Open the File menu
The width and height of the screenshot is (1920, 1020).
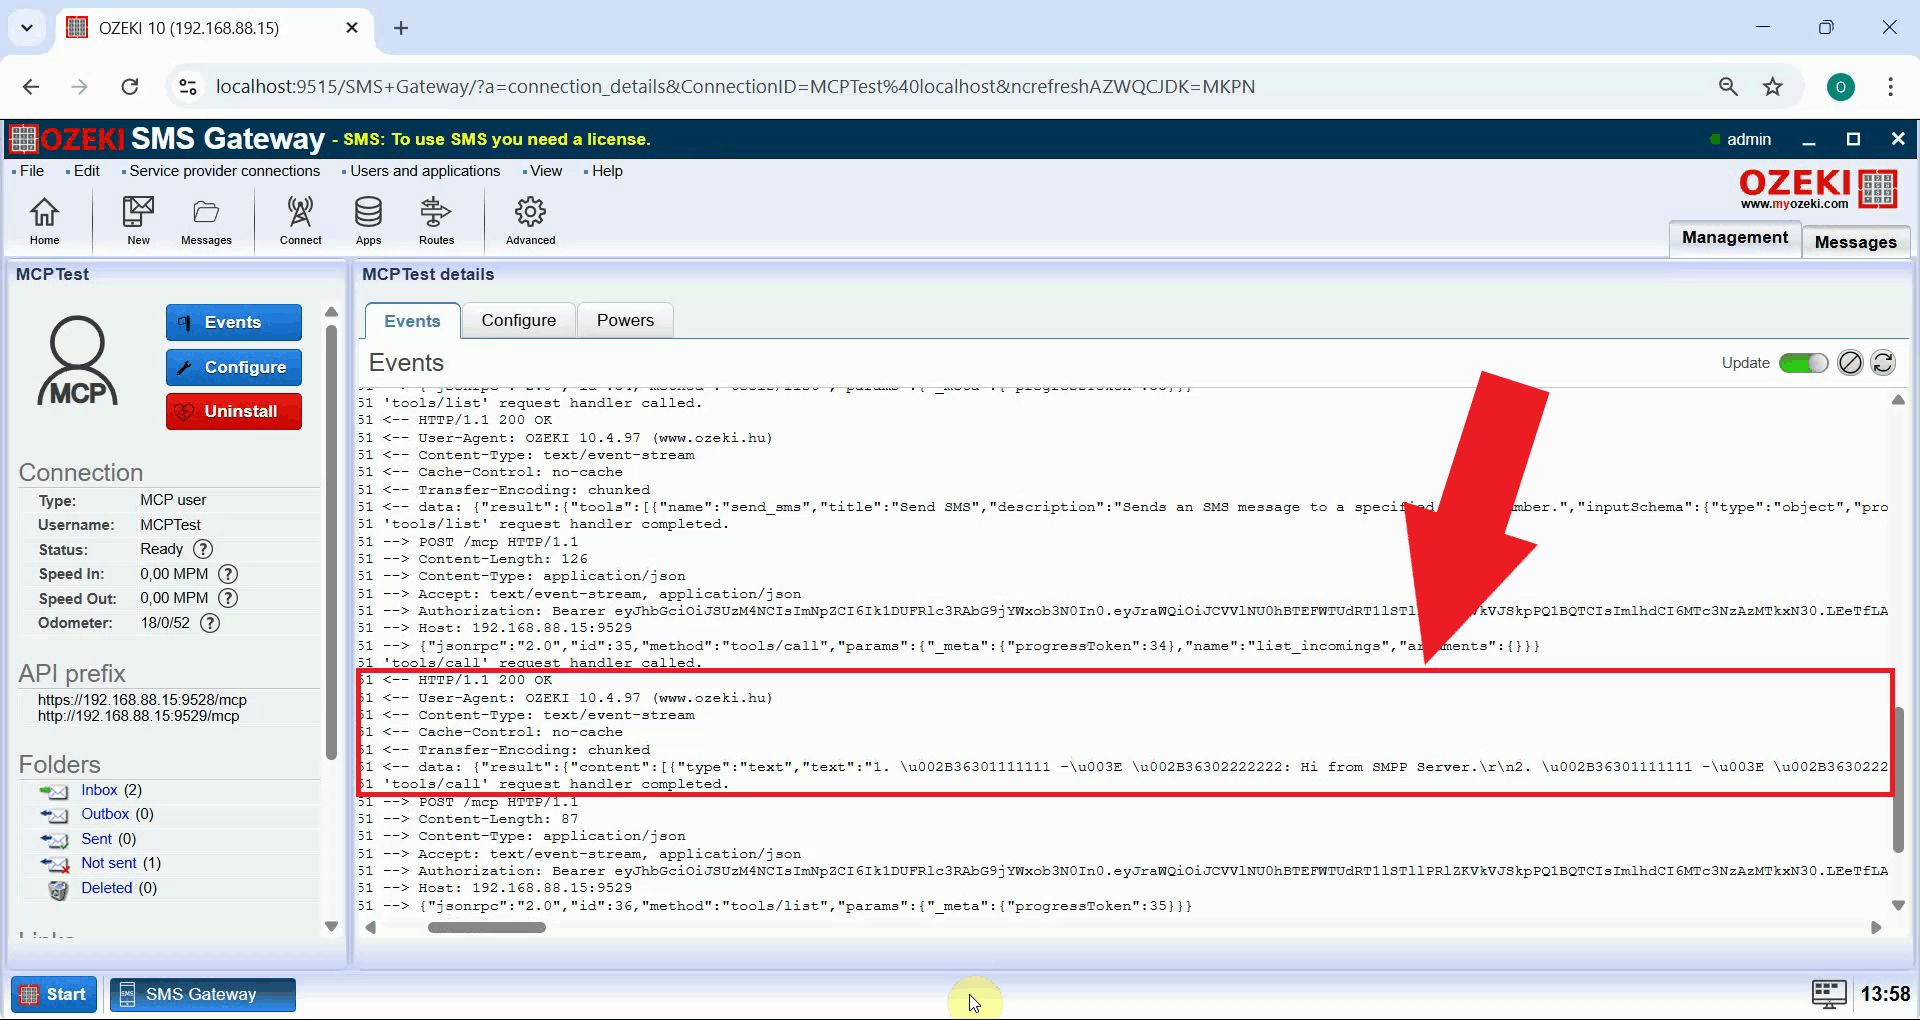click(x=32, y=171)
